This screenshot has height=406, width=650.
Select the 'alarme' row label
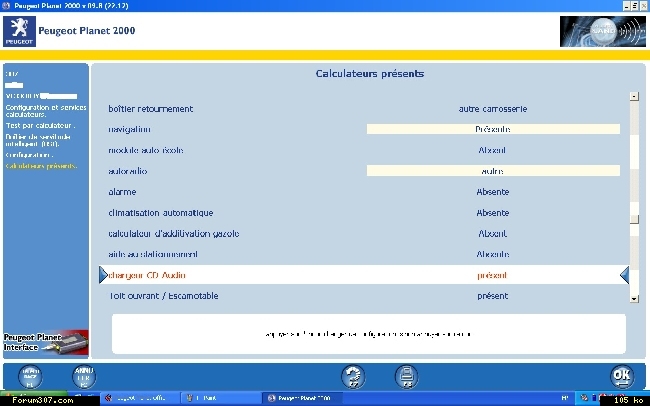tap(122, 192)
